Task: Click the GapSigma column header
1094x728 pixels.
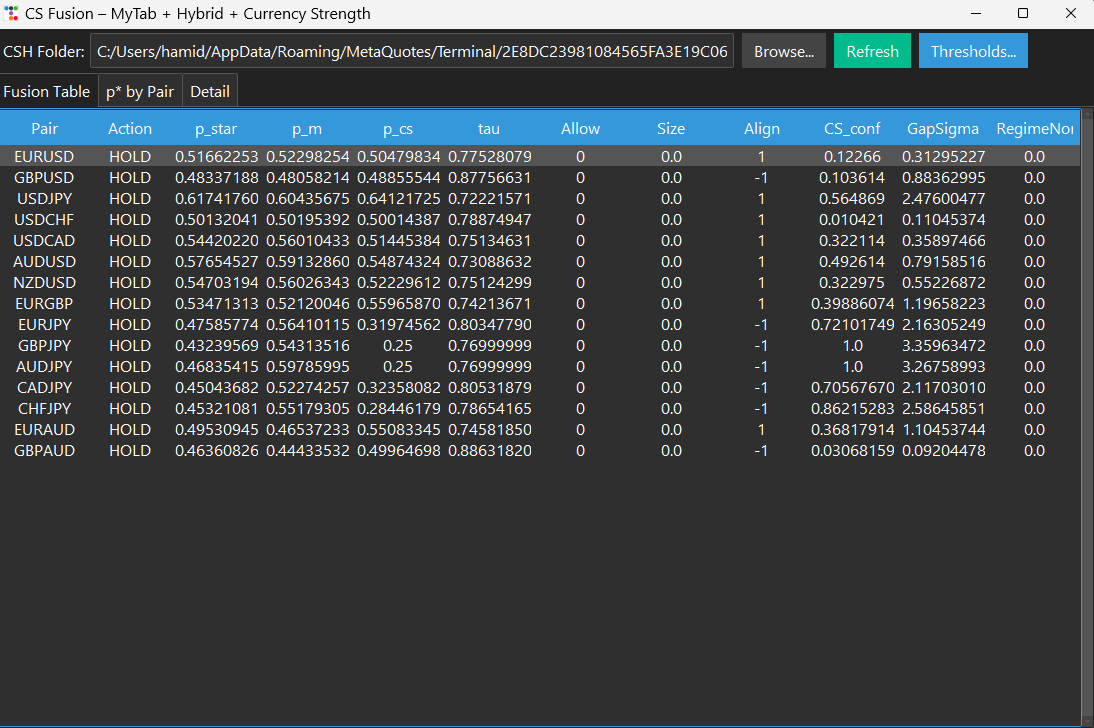Action: (943, 128)
